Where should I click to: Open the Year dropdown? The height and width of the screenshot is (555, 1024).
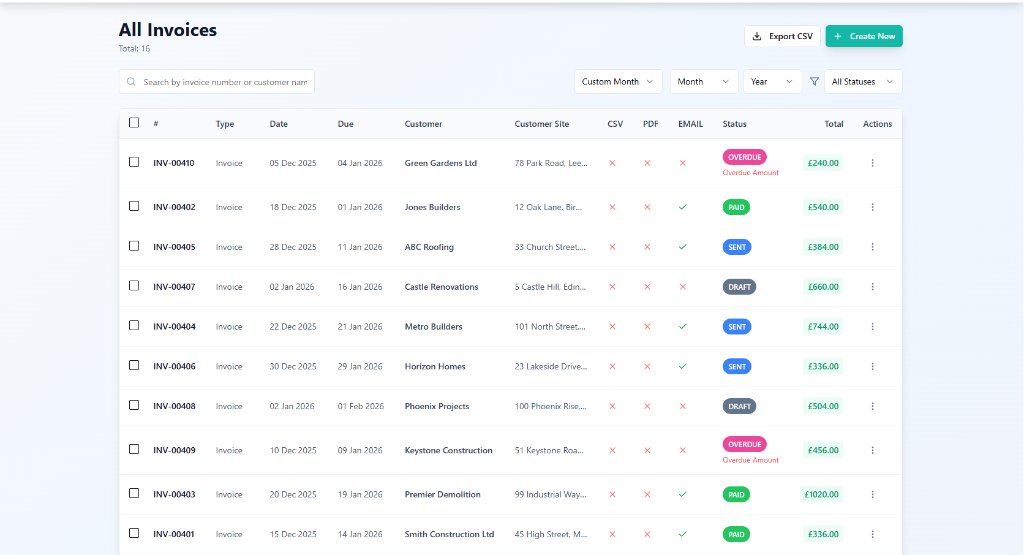773,82
